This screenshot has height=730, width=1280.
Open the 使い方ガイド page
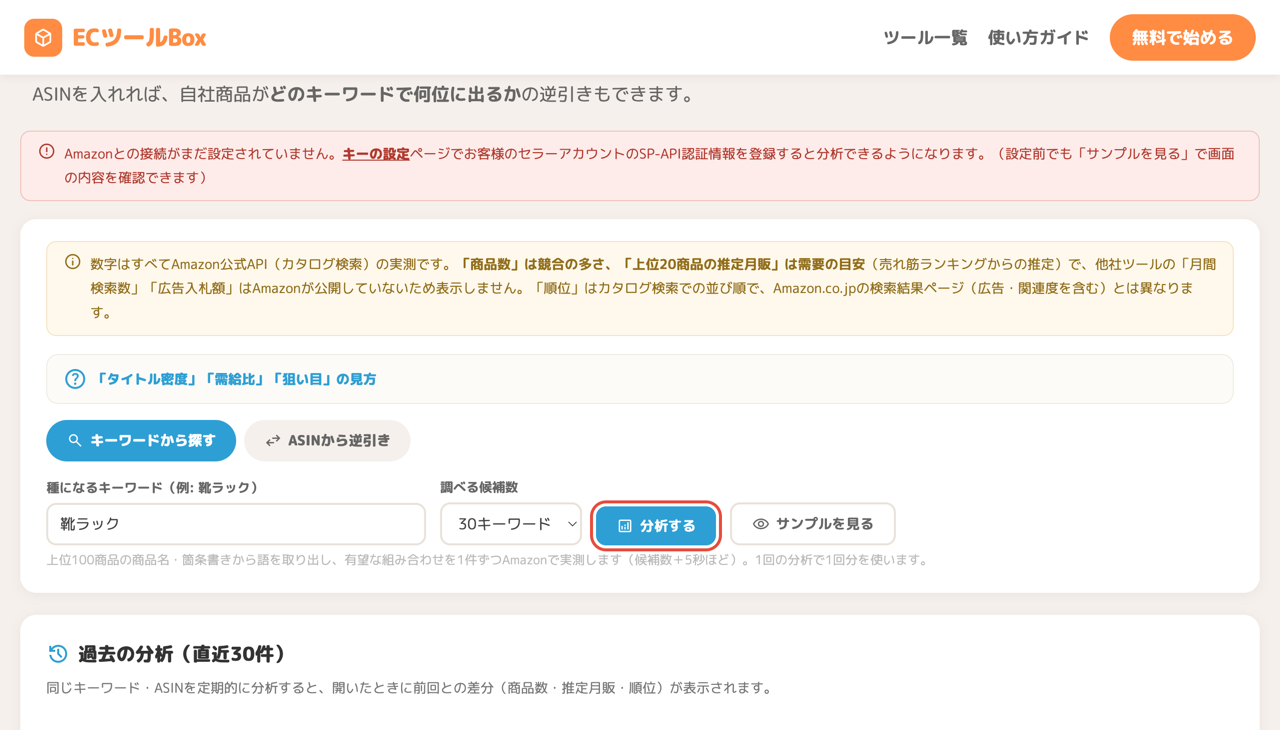tap(1038, 38)
